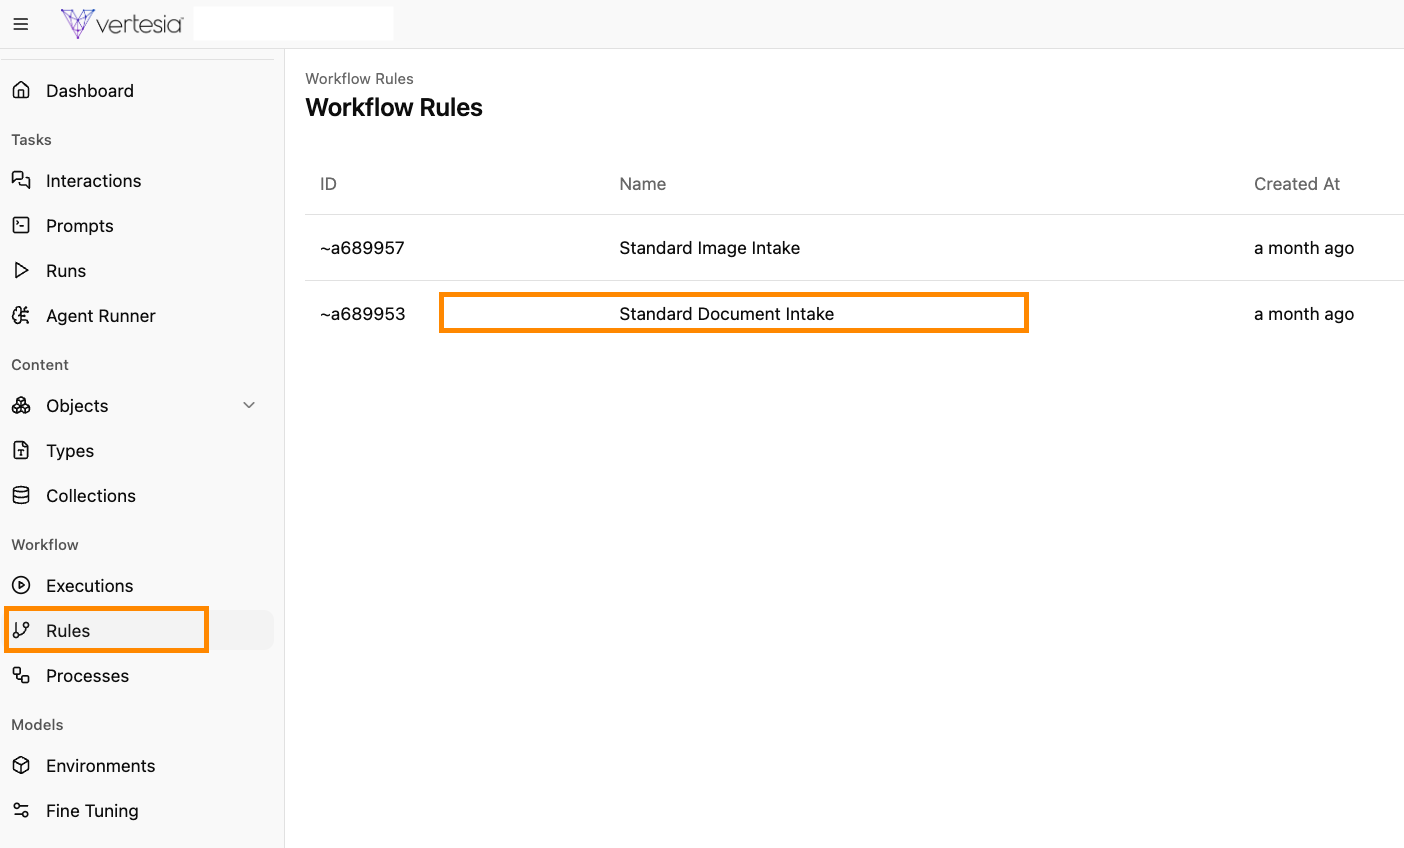Click the Name column header

[643, 183]
